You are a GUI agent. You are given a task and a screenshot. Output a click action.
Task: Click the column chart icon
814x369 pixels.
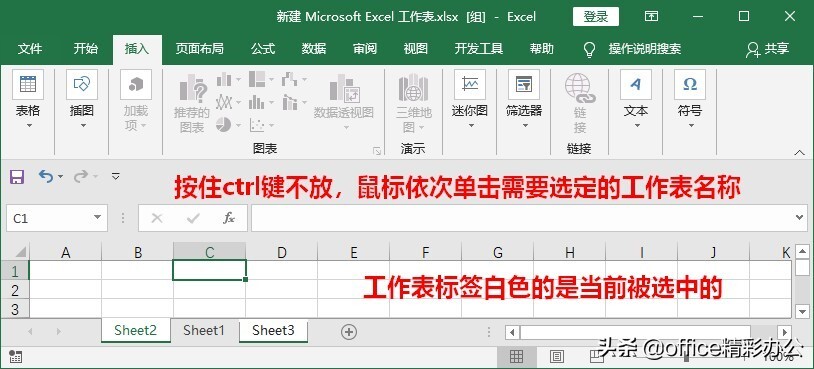point(224,79)
